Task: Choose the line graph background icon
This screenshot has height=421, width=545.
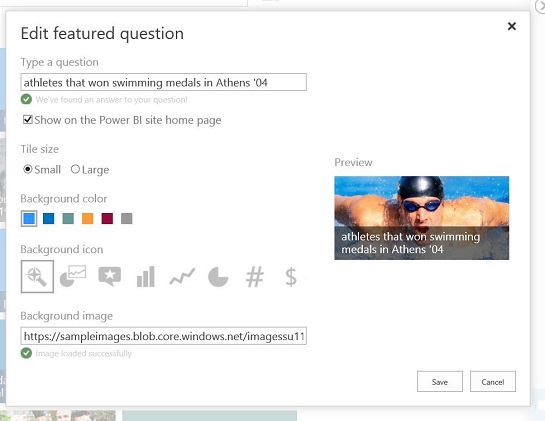Action: point(182,277)
